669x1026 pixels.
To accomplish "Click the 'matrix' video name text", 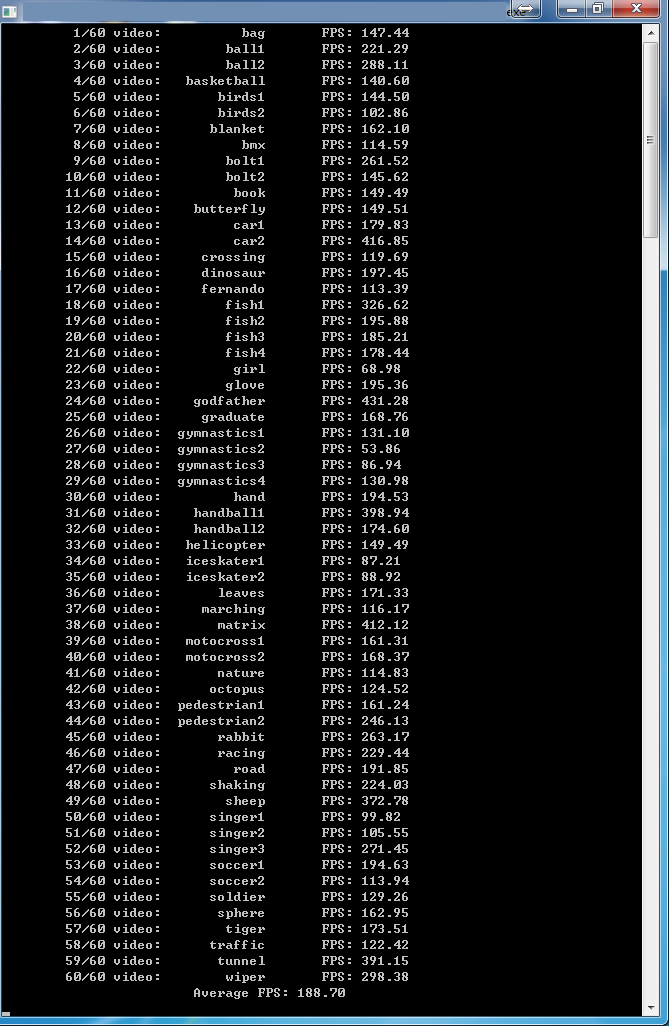I will [241, 625].
